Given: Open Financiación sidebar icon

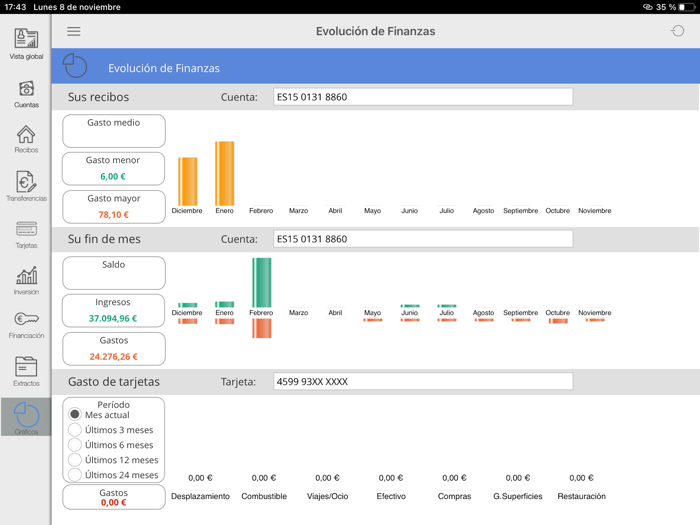Looking at the screenshot, I should (x=26, y=323).
